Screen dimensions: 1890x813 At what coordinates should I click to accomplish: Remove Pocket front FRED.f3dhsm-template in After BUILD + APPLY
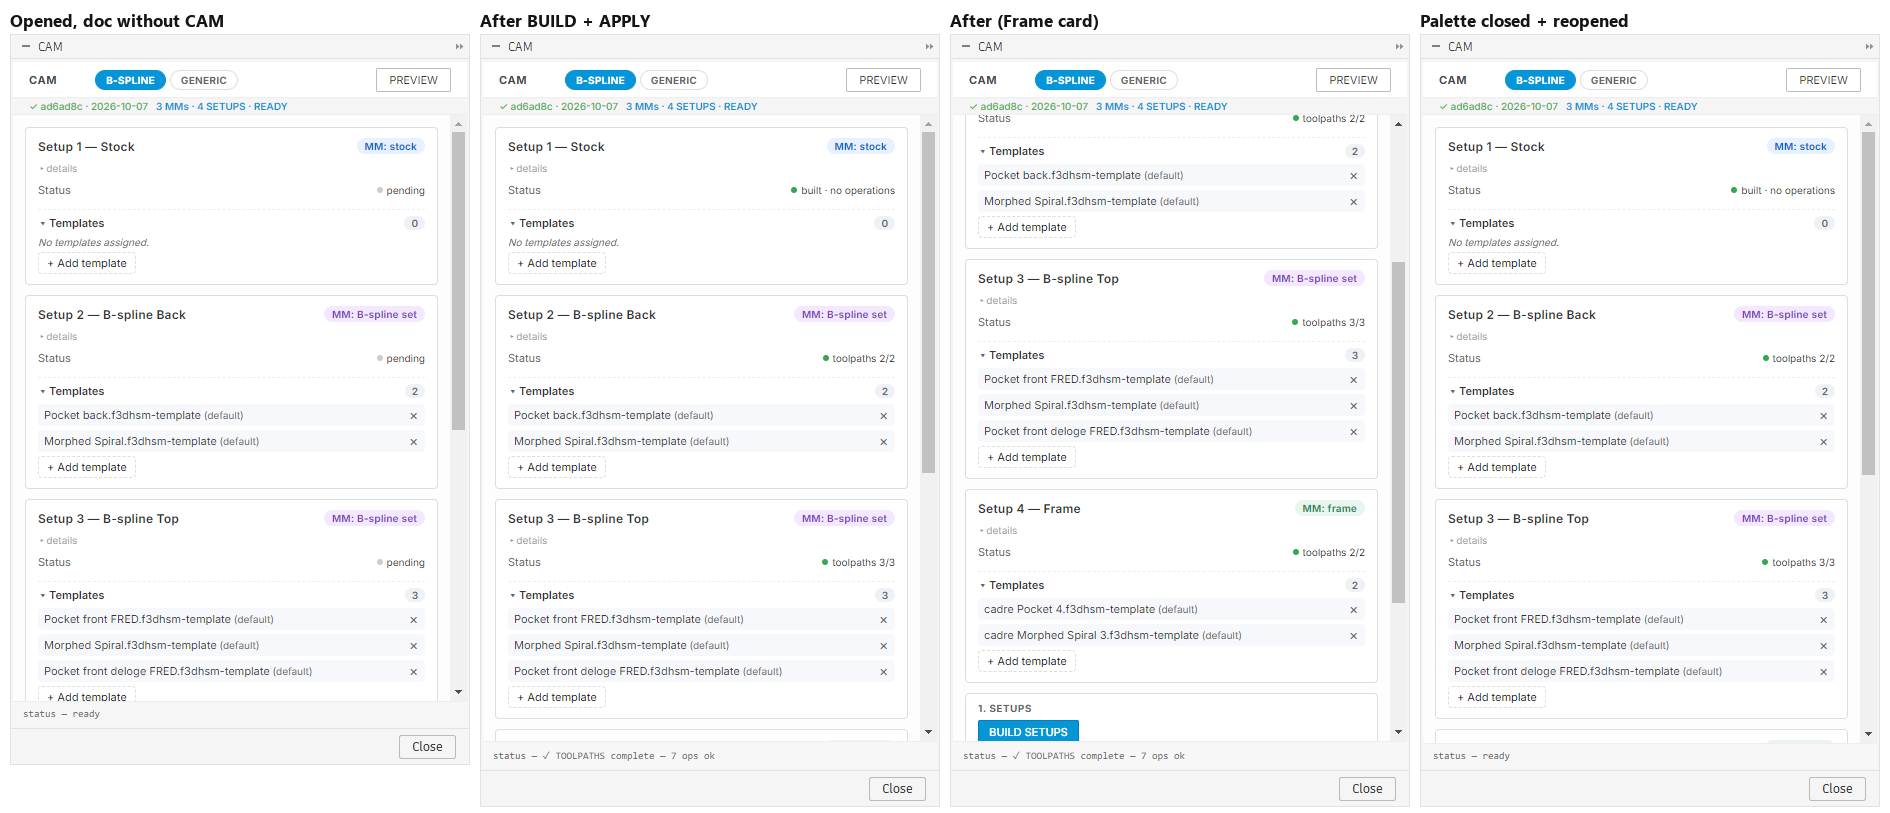884,620
